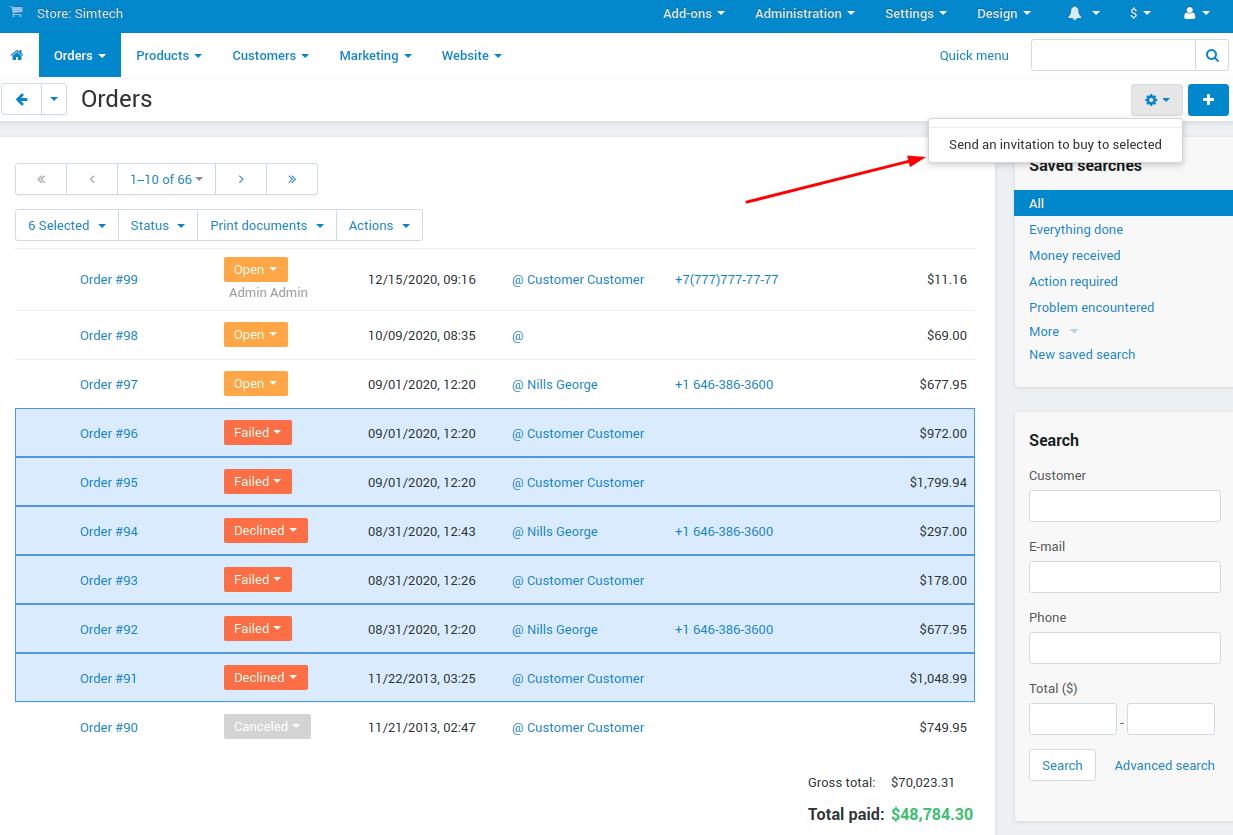Click the Search button in sidebar
Viewport: 1233px width, 835px height.
(x=1062, y=765)
